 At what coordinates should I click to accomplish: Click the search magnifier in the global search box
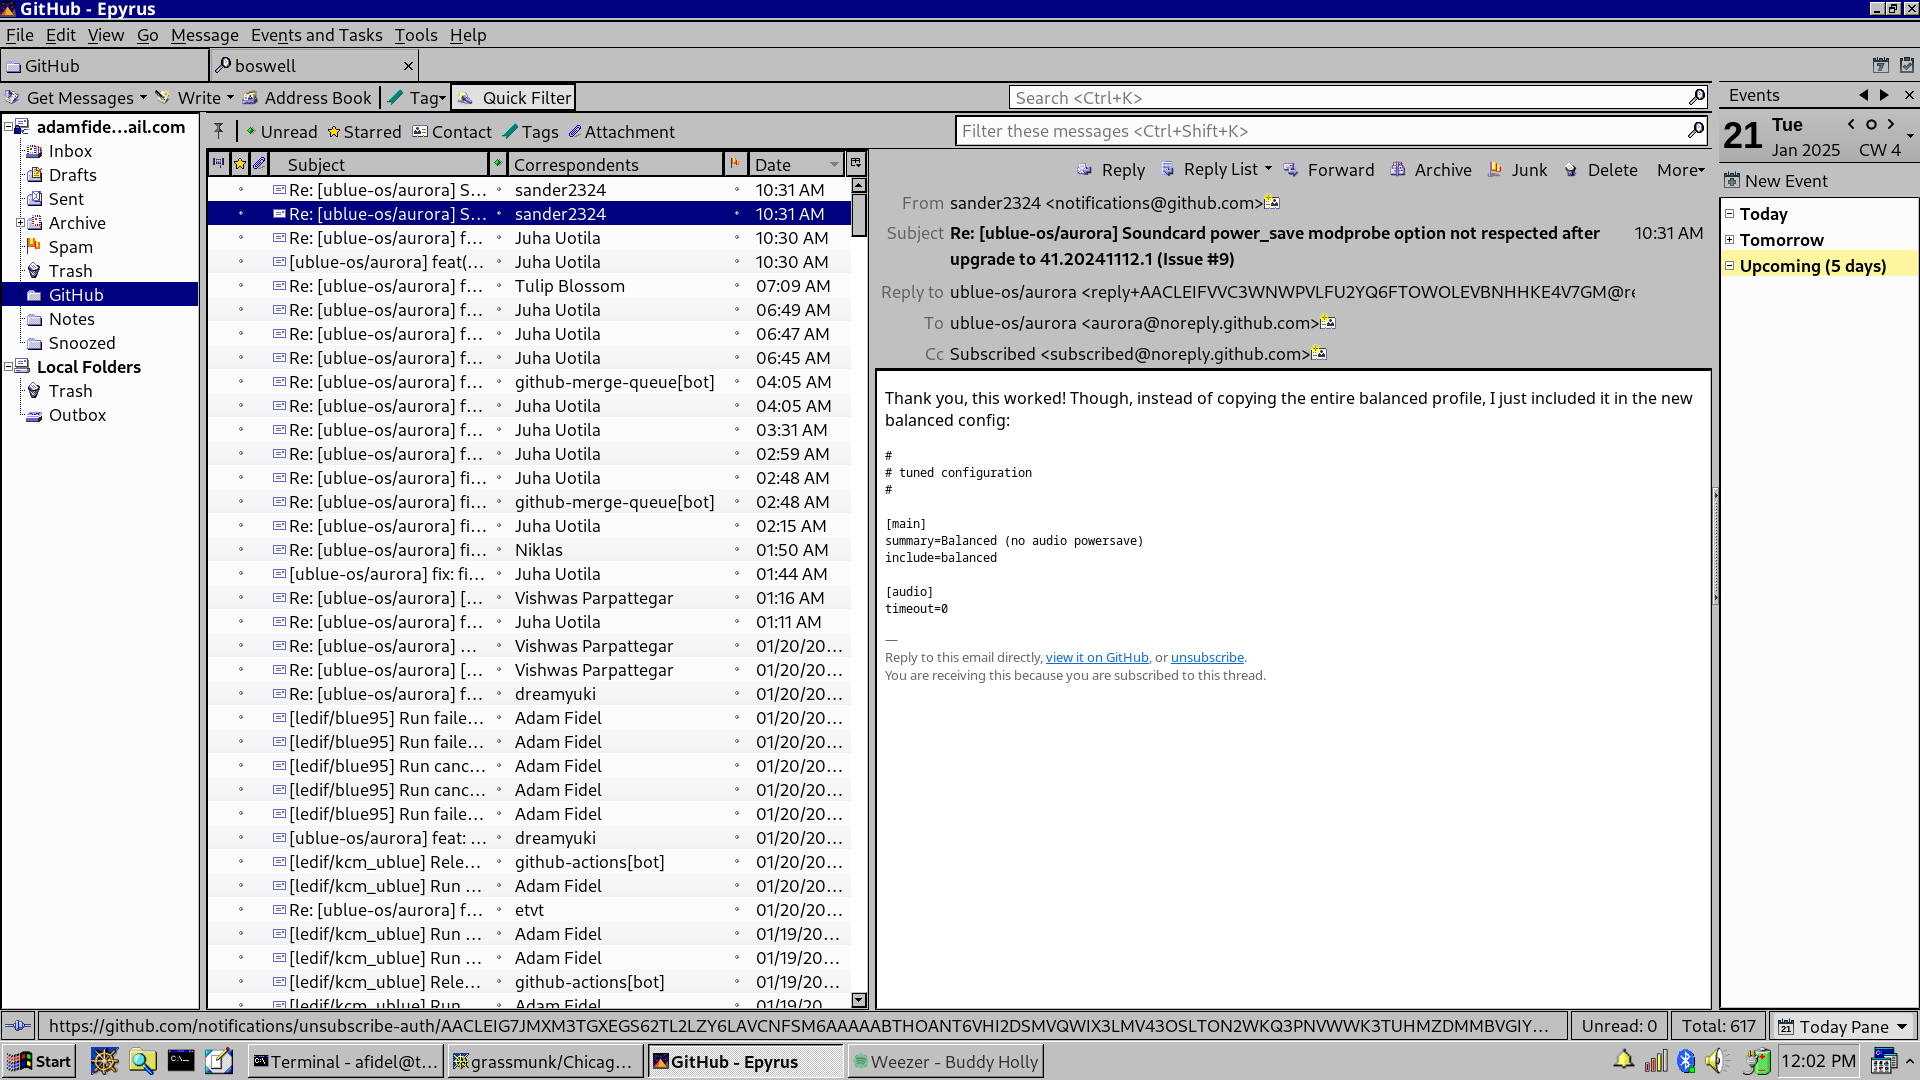[x=1696, y=97]
